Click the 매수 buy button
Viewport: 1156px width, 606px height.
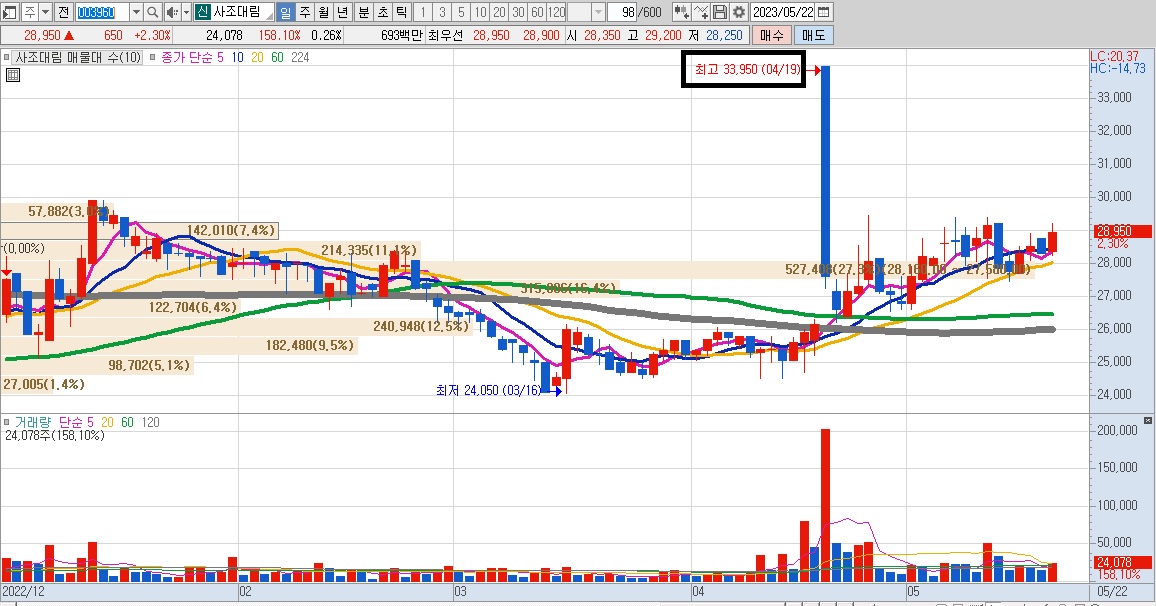tap(772, 35)
